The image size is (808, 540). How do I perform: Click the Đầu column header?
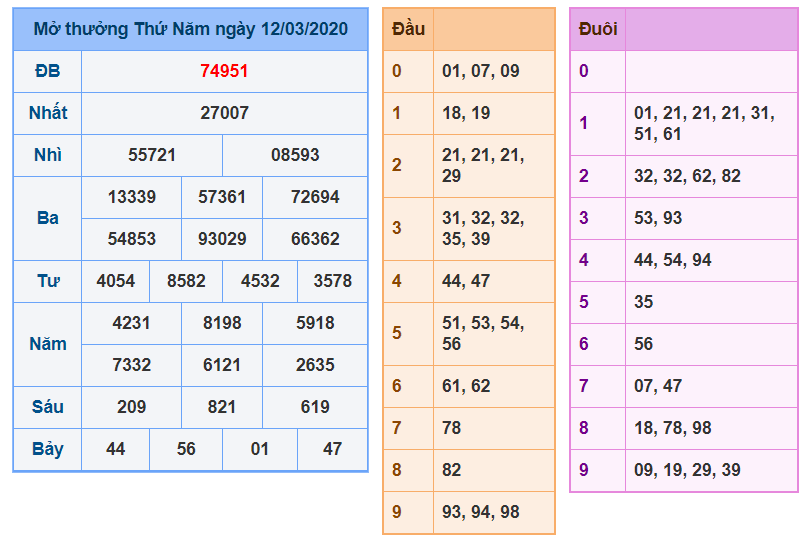[408, 29]
